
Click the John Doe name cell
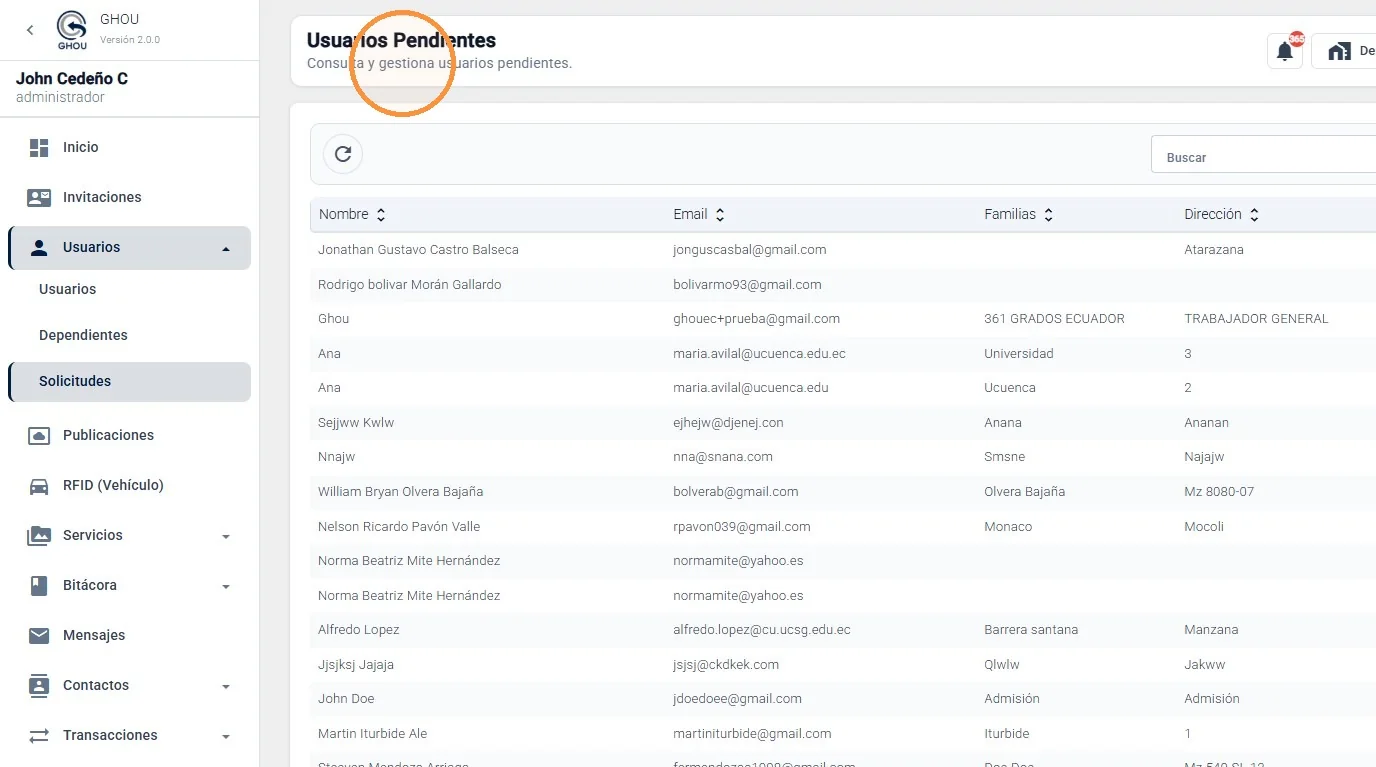[346, 699]
